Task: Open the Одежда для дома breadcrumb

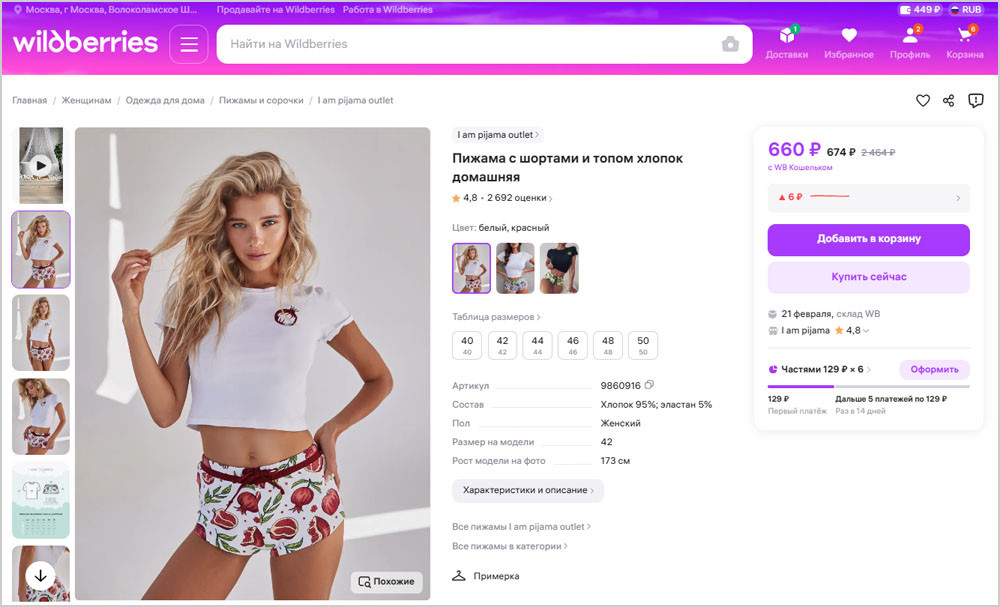Action: point(165,100)
